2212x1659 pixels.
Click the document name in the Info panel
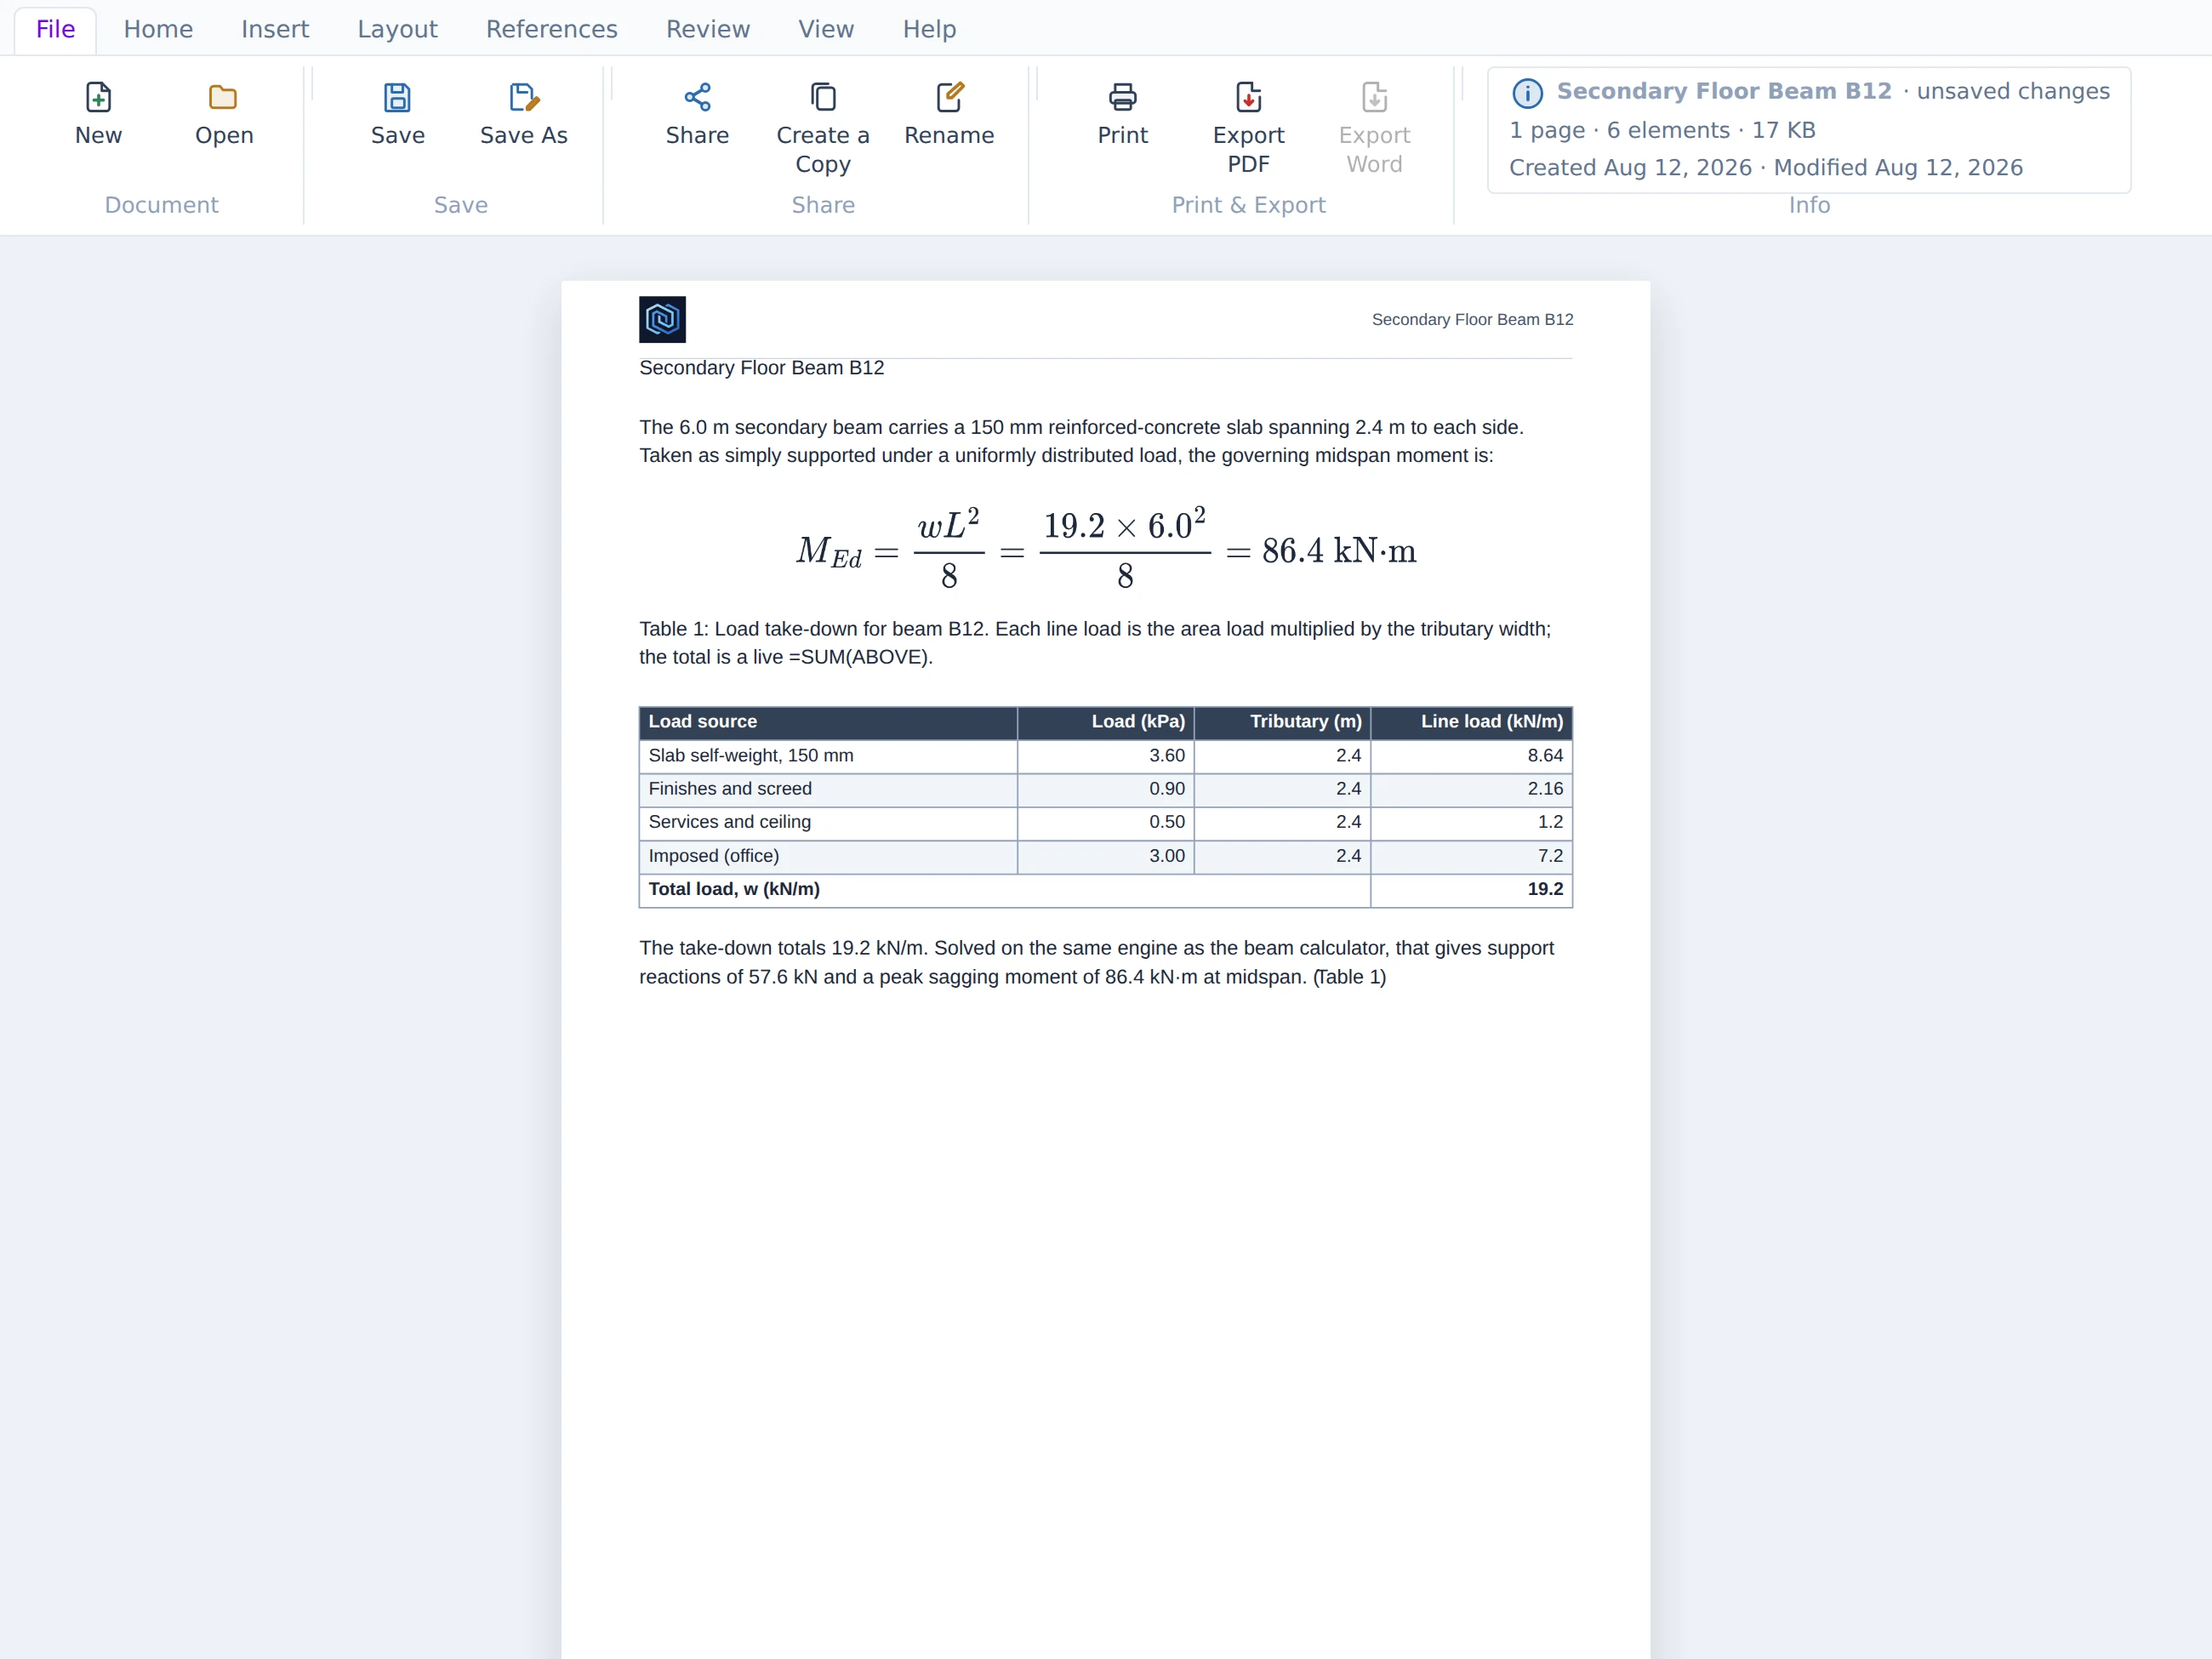coord(1724,91)
